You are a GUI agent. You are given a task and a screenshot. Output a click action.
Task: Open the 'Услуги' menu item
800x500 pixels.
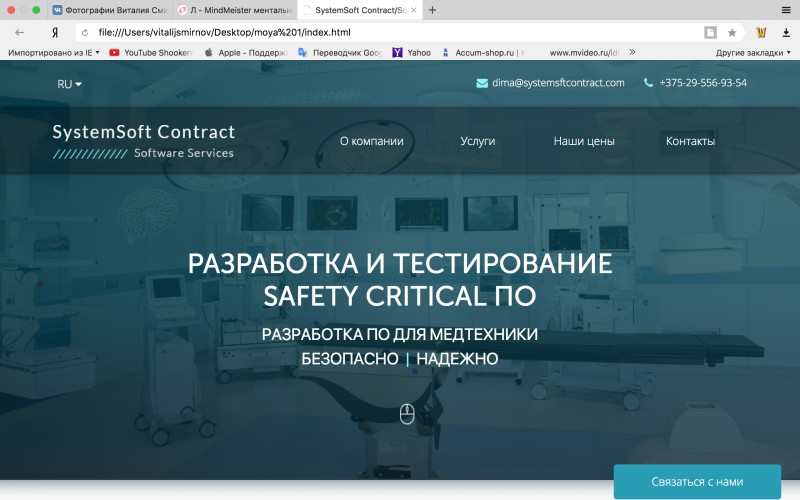tap(478, 141)
